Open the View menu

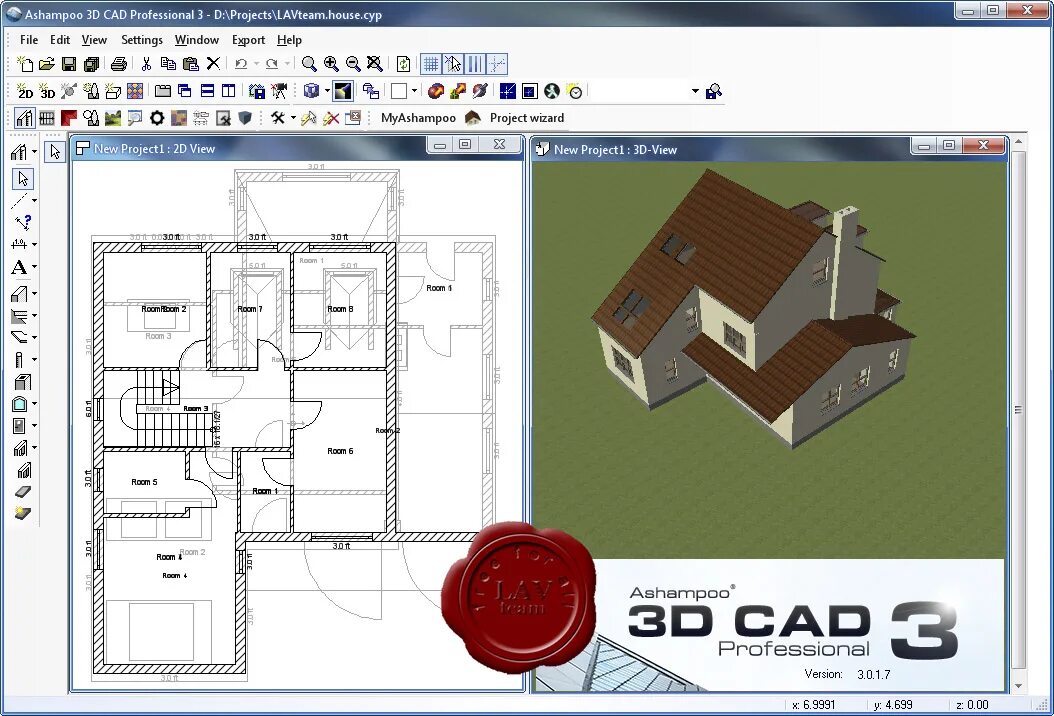point(94,40)
